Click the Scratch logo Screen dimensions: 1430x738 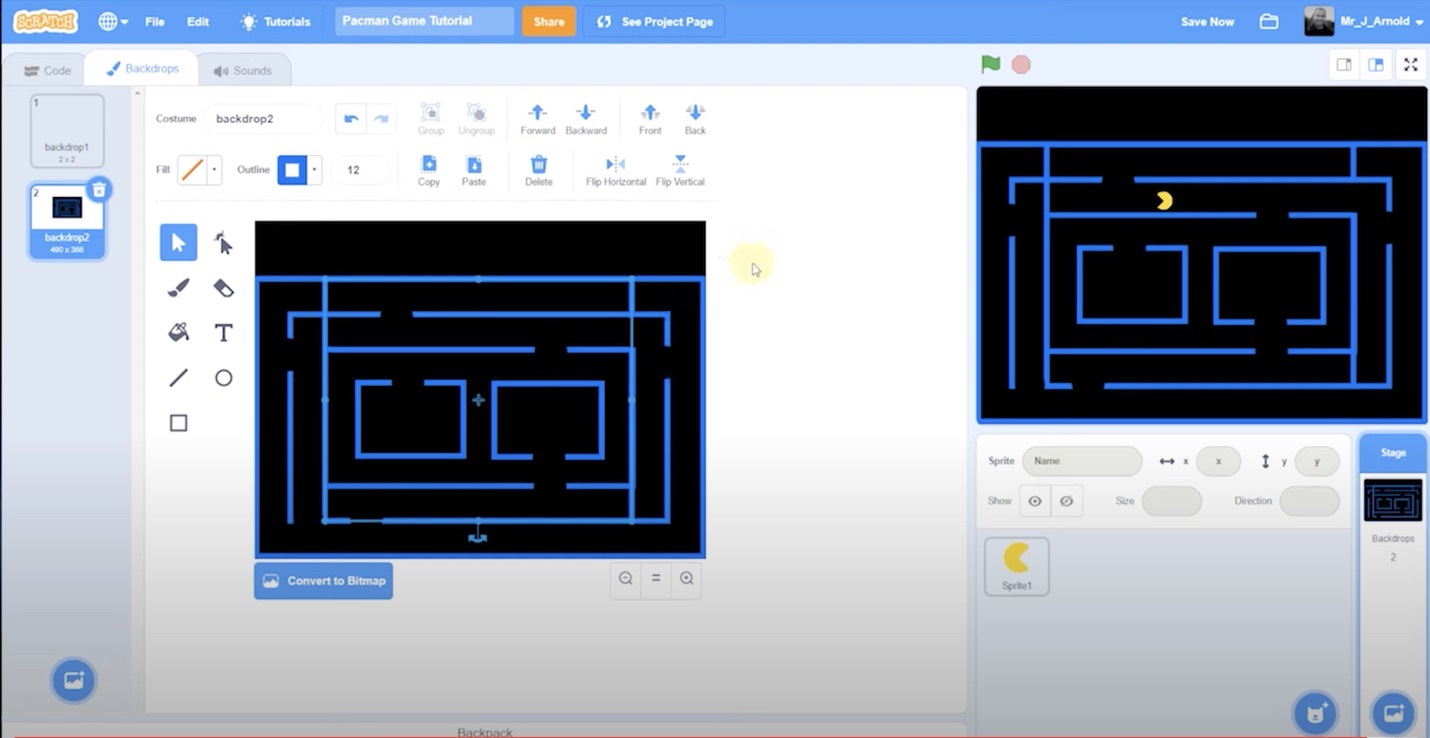[x=46, y=21]
